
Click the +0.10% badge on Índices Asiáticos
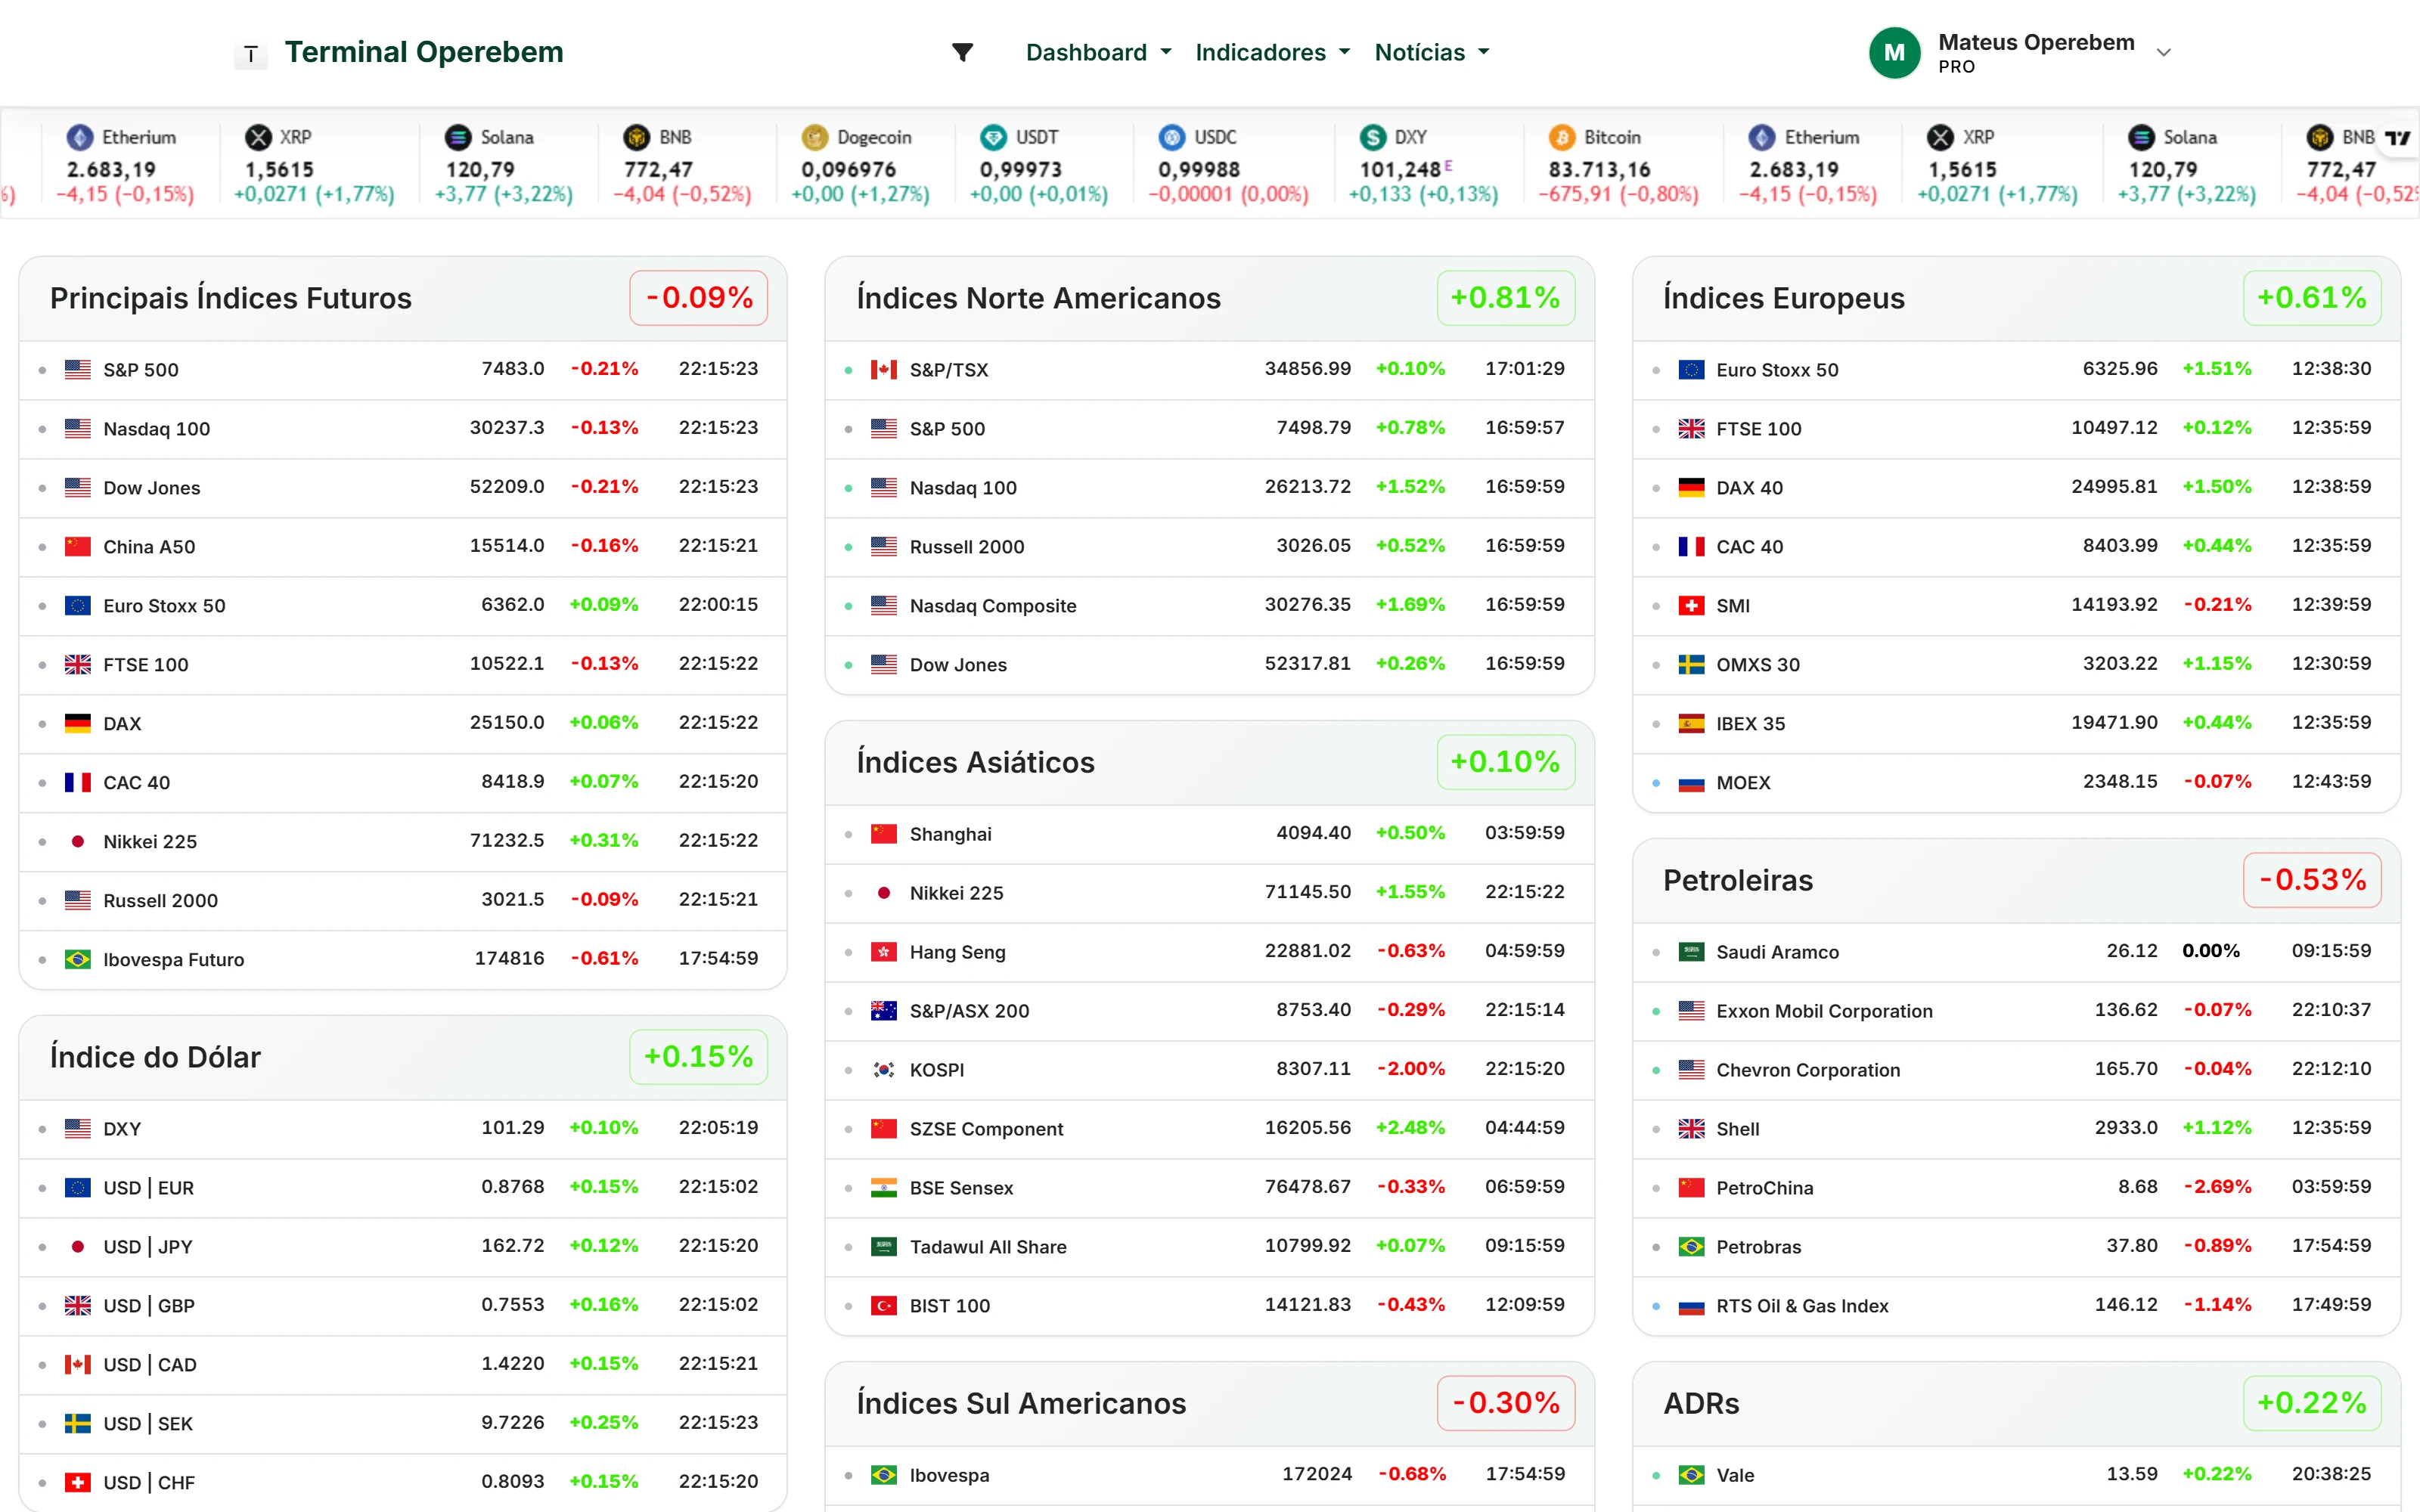[x=1505, y=761]
